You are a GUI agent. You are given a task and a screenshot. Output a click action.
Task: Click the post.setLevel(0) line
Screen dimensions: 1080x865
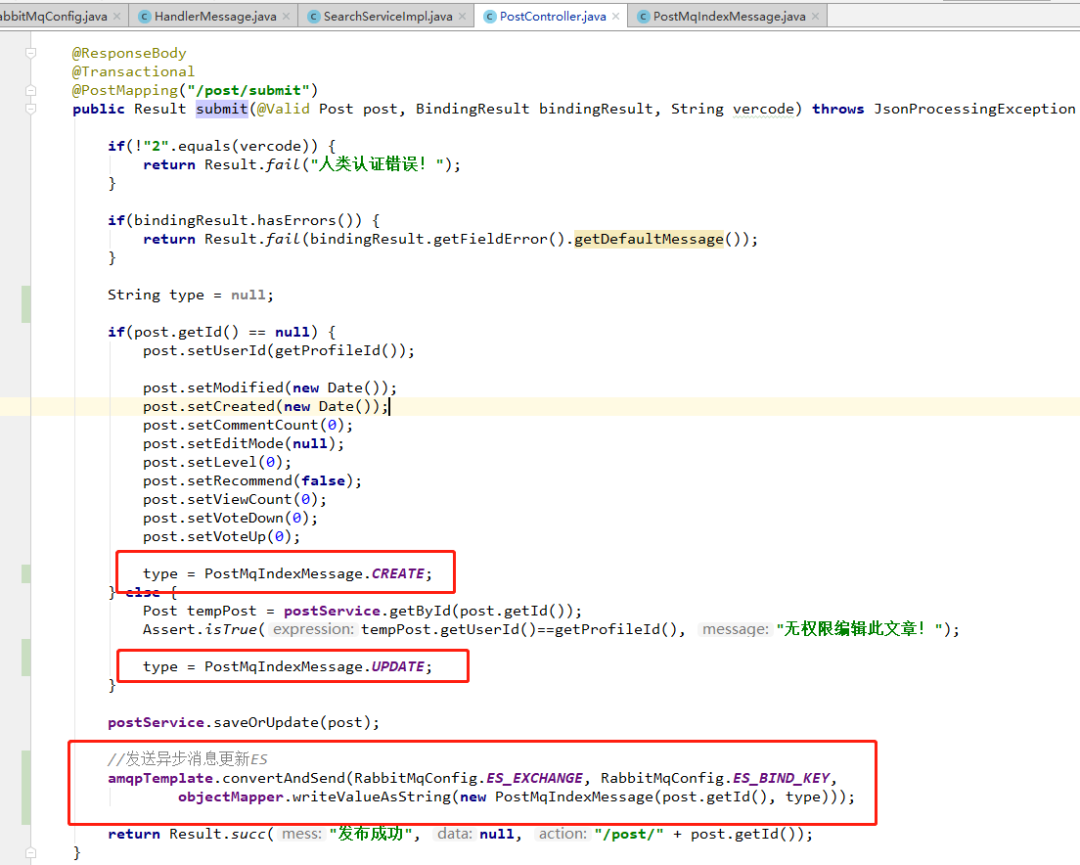tap(217, 462)
